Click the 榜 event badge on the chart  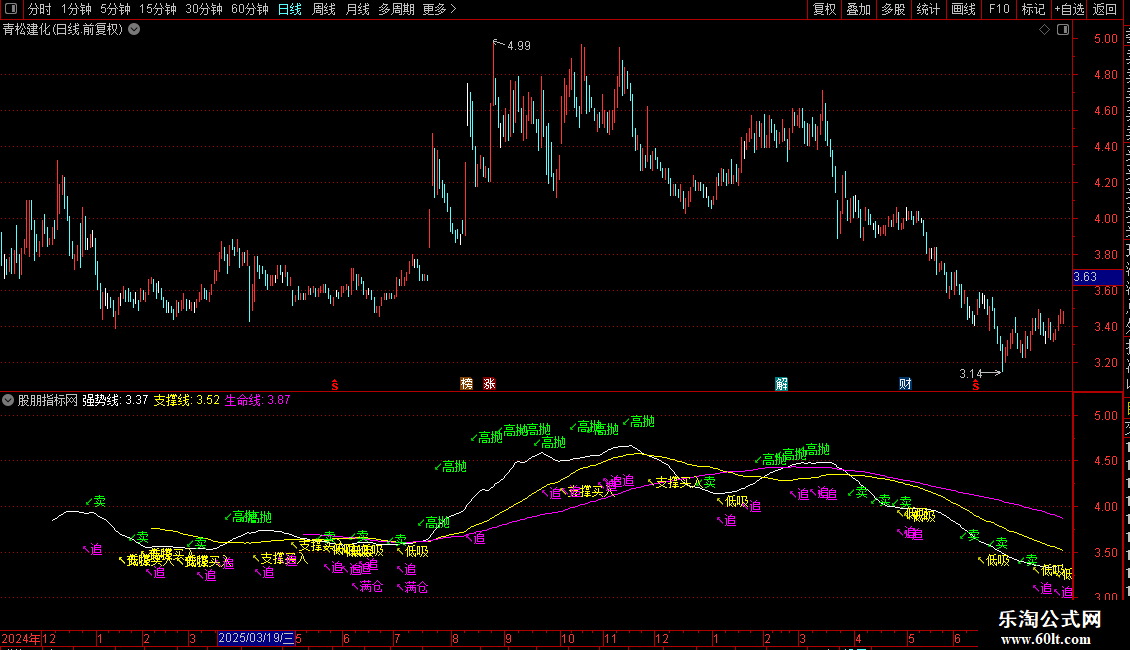click(x=466, y=383)
